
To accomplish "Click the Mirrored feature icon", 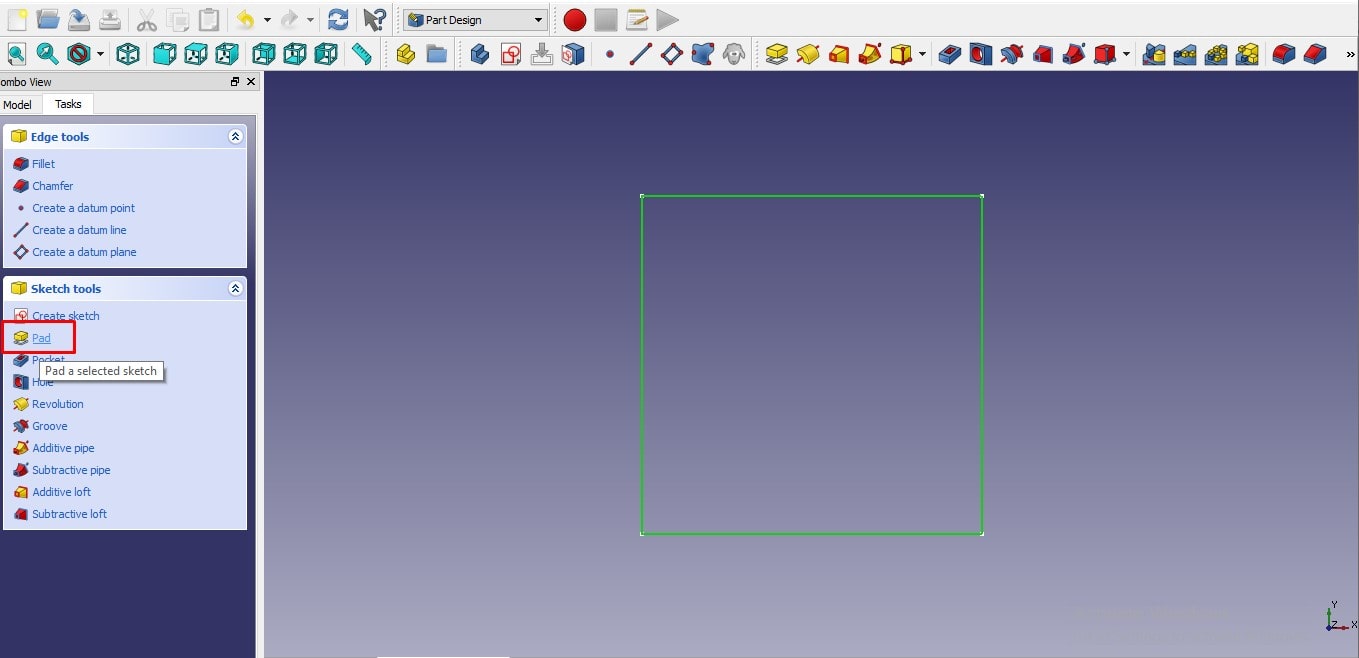I will [x=1154, y=54].
